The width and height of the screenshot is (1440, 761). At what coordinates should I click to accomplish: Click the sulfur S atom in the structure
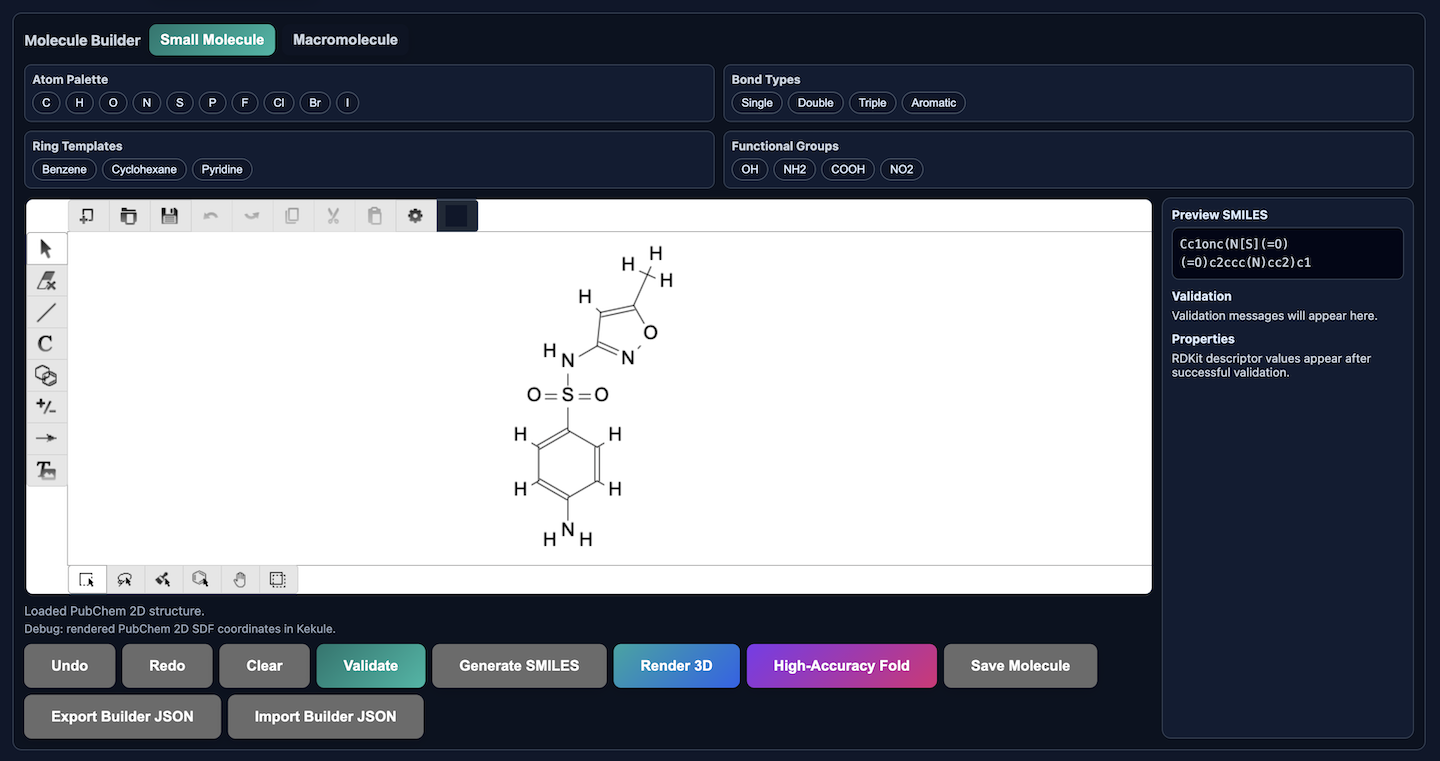pos(568,395)
